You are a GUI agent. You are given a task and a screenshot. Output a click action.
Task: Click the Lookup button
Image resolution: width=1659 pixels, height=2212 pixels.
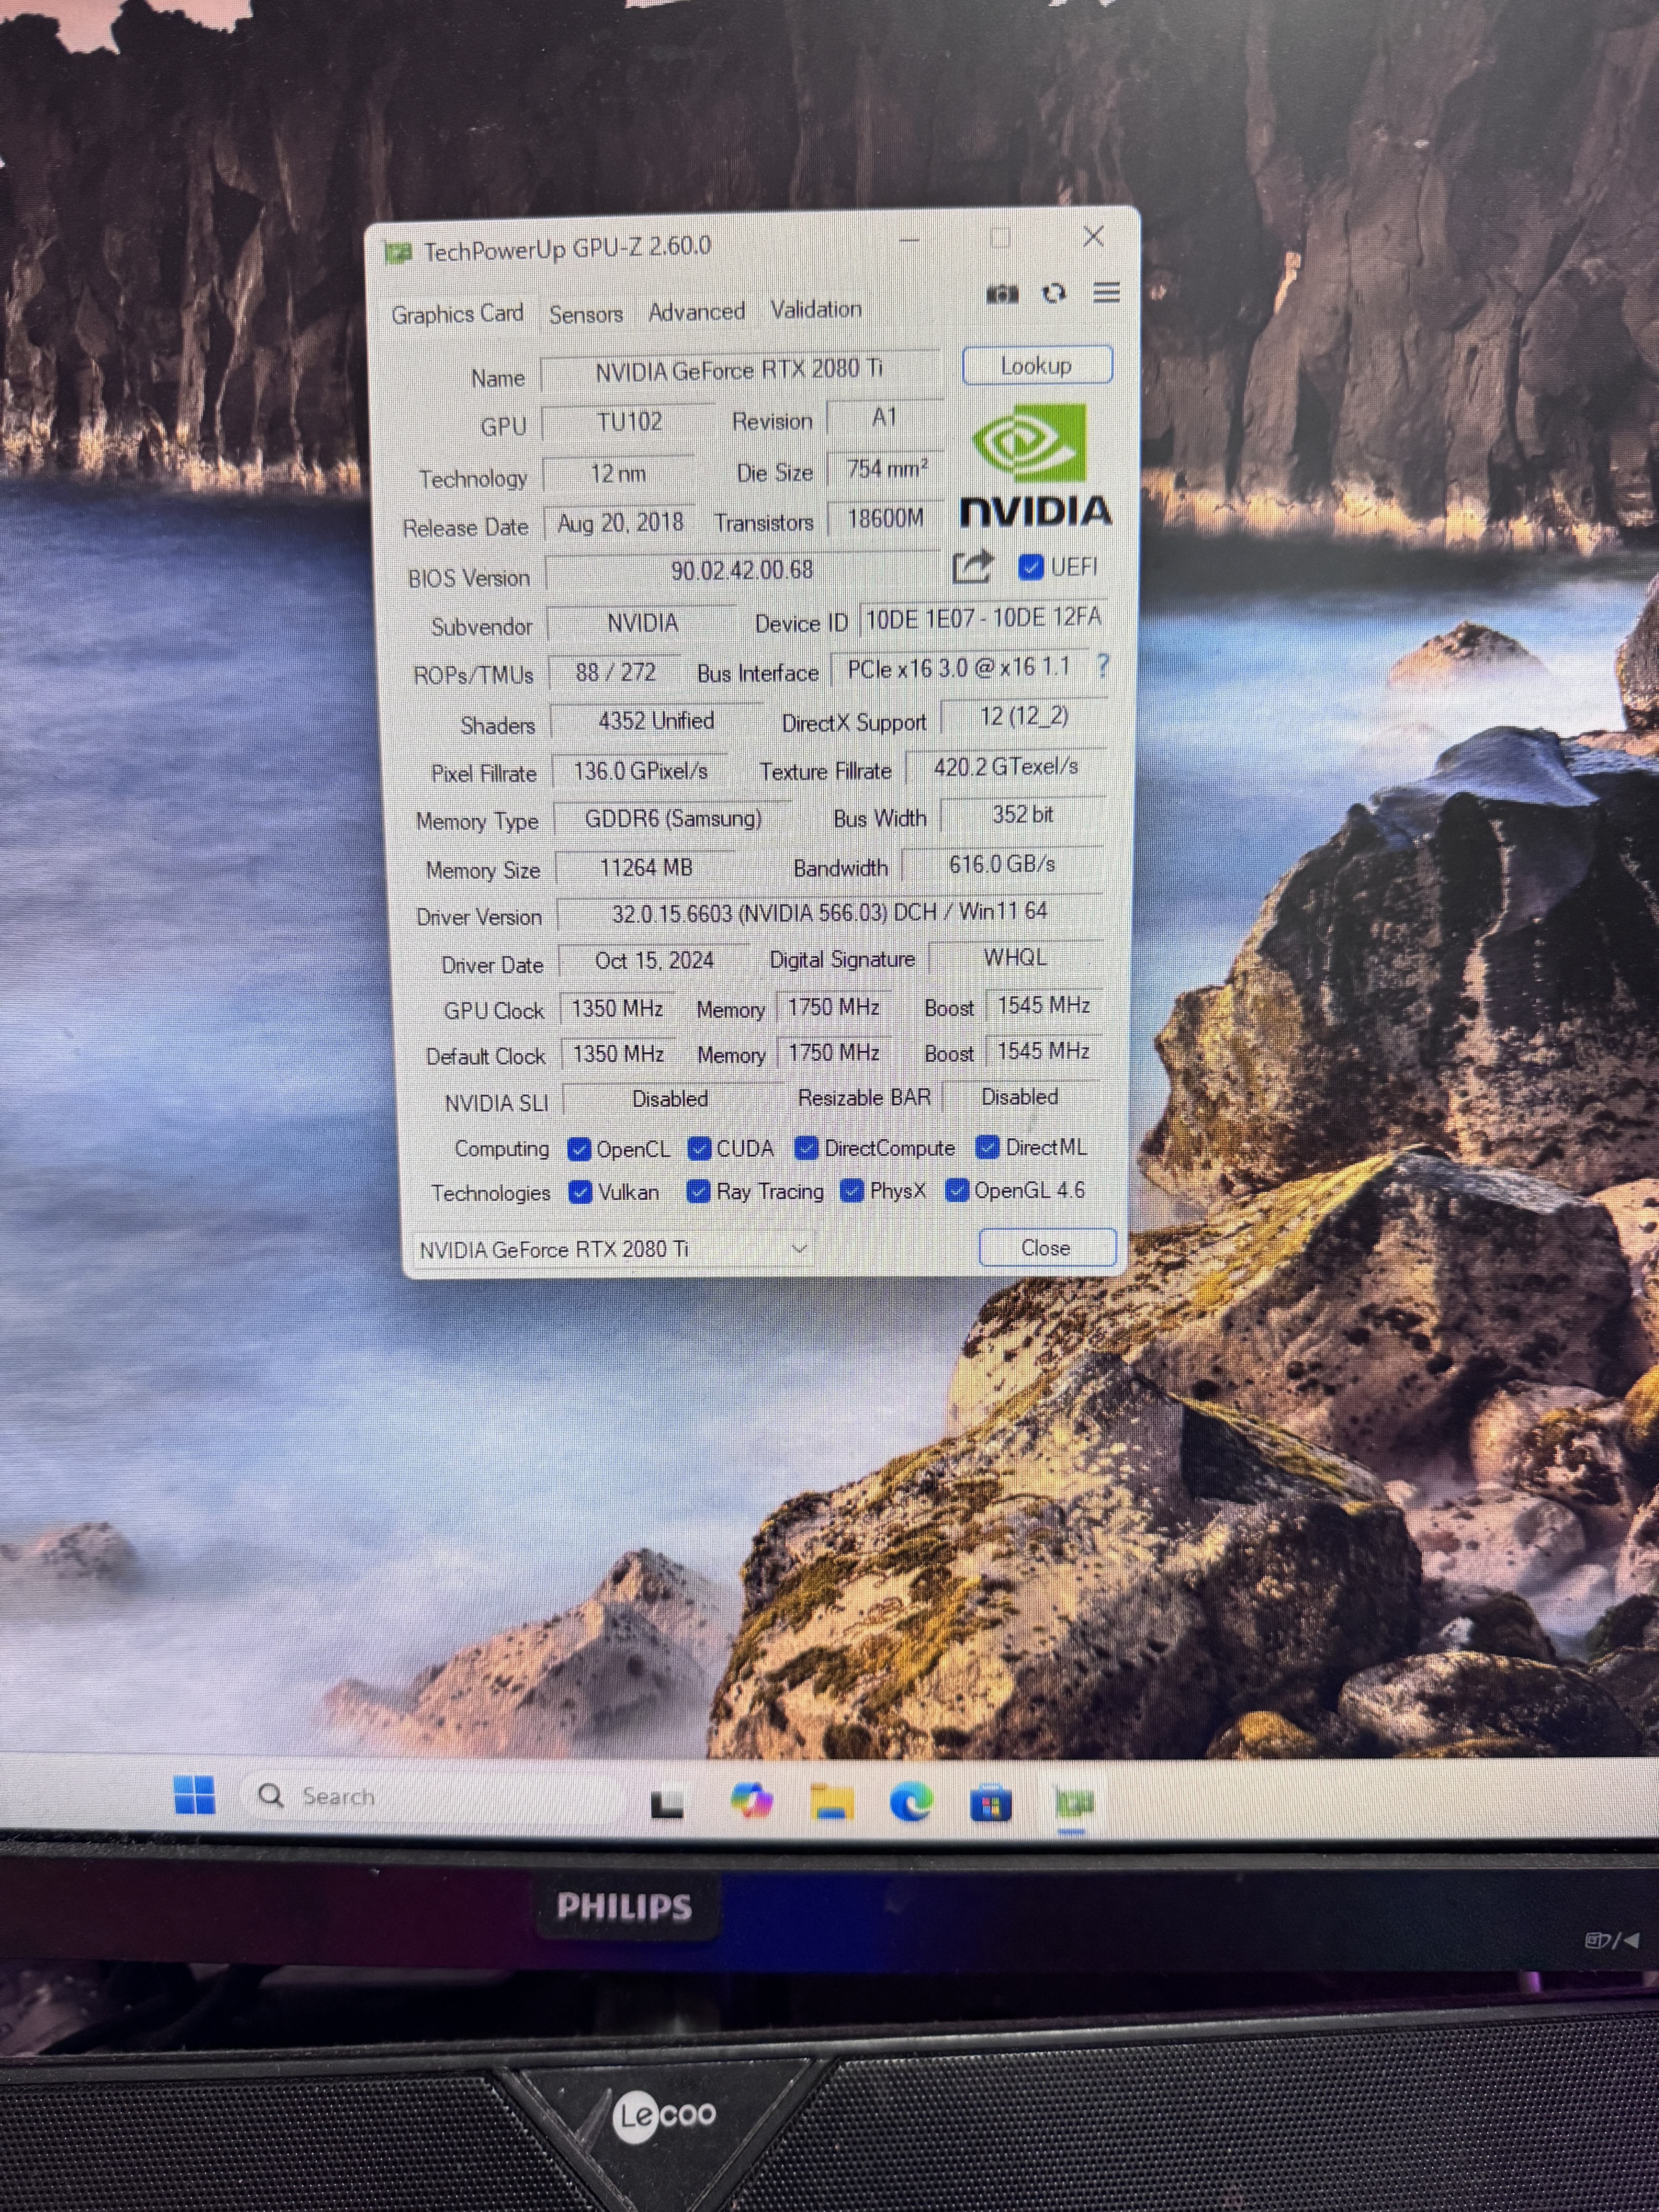coord(1037,366)
